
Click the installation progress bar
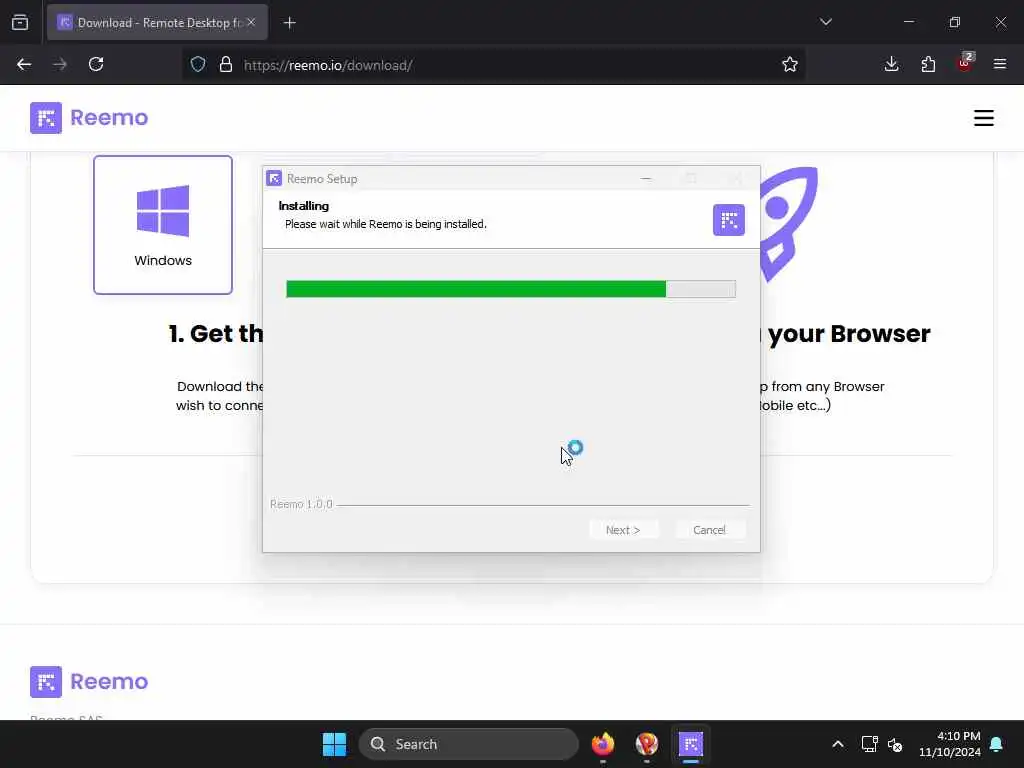point(511,289)
